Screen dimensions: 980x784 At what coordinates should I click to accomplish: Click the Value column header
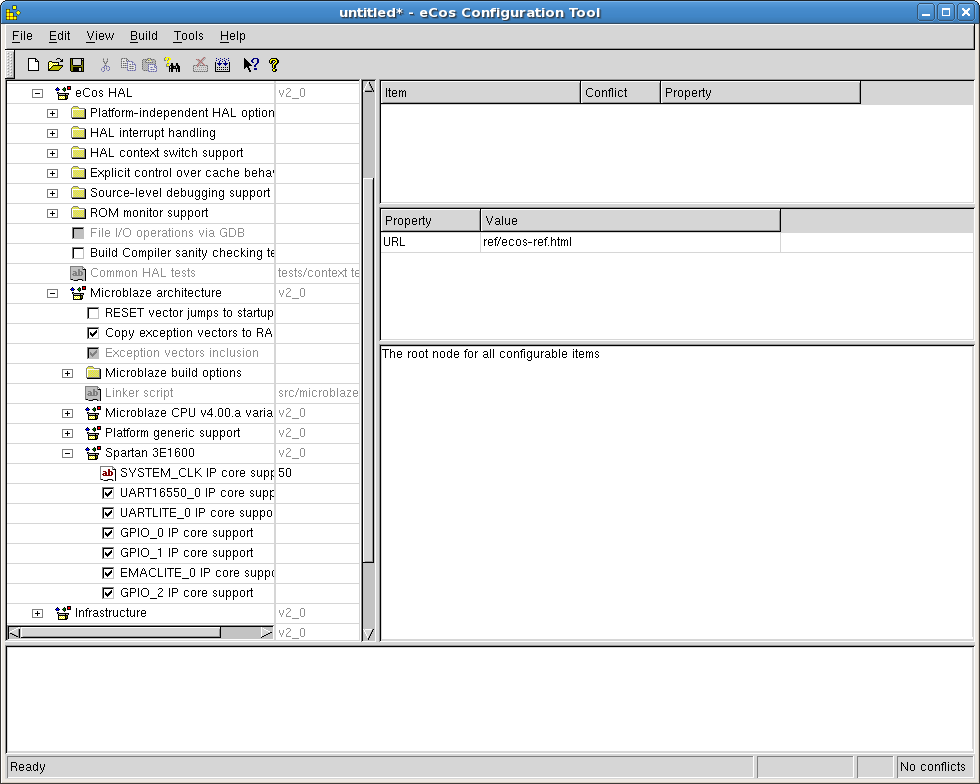click(x=630, y=220)
